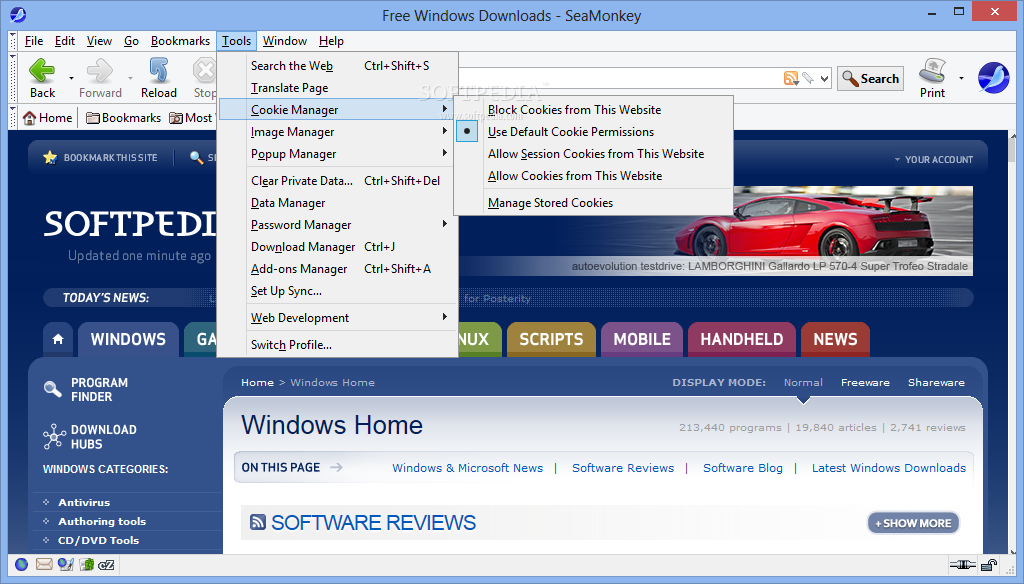Open the Home bookmark toolbar item
This screenshot has height=584, width=1024.
[47, 118]
